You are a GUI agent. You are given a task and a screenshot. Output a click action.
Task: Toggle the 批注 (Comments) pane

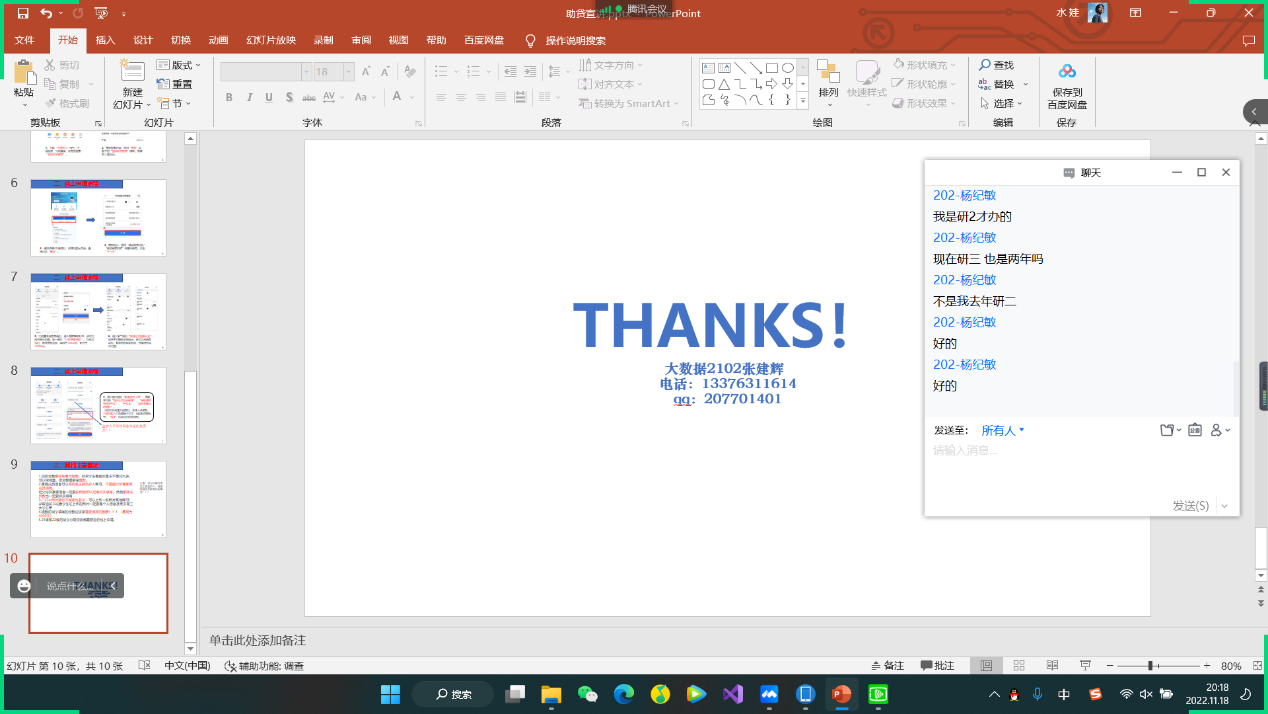coord(938,666)
